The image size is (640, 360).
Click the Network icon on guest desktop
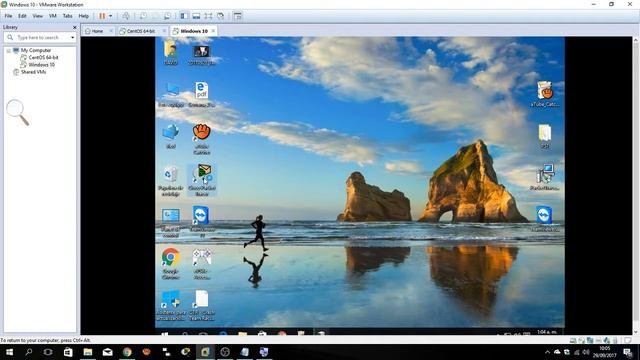coord(171,136)
